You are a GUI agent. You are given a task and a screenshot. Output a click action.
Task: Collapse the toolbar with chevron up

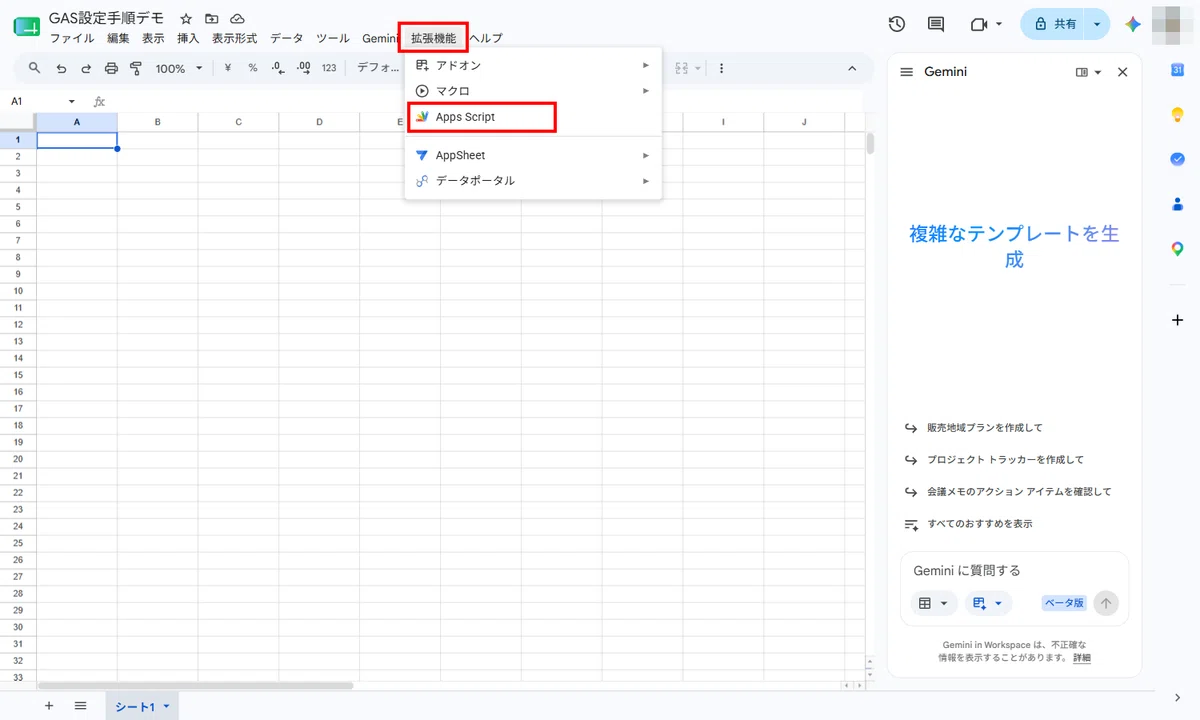(x=853, y=68)
